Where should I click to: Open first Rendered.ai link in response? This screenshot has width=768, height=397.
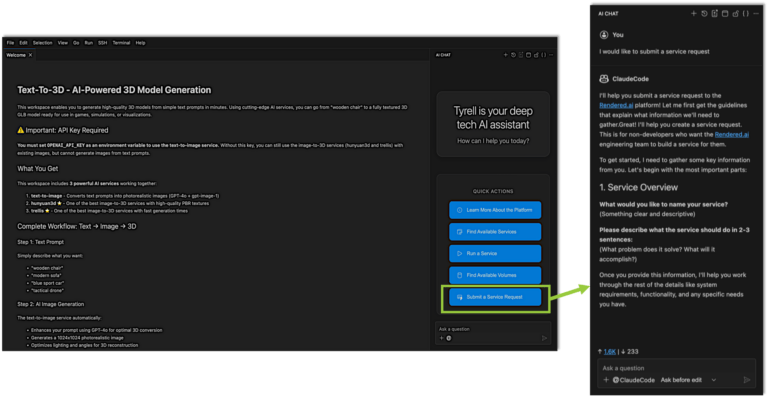point(616,105)
